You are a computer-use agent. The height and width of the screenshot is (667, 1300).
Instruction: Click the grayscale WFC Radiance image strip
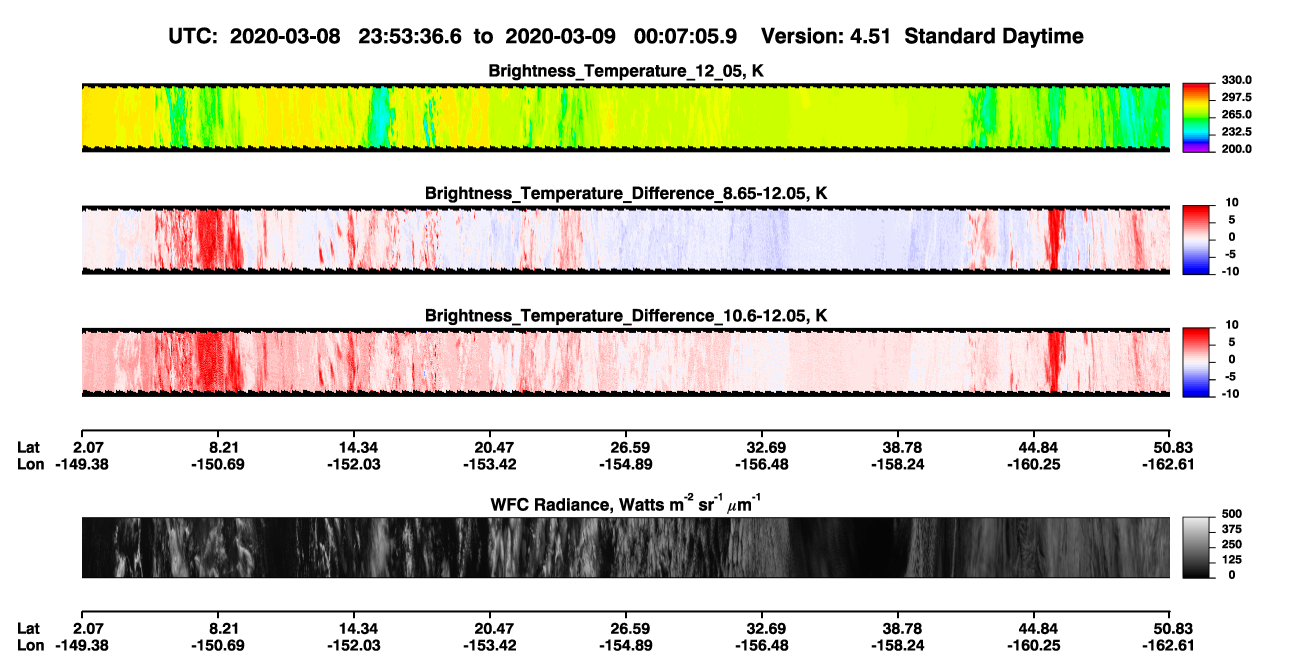(x=626, y=548)
